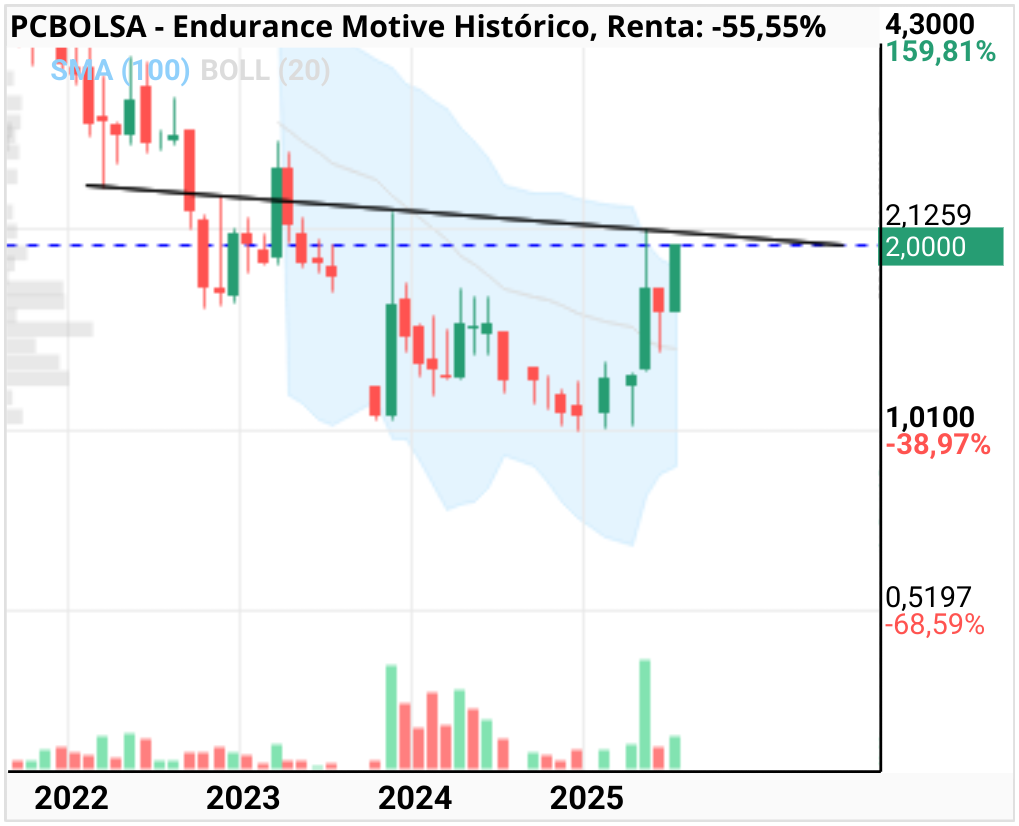Click the -68,59% percentage label
1019x826 pixels.
click(x=935, y=625)
